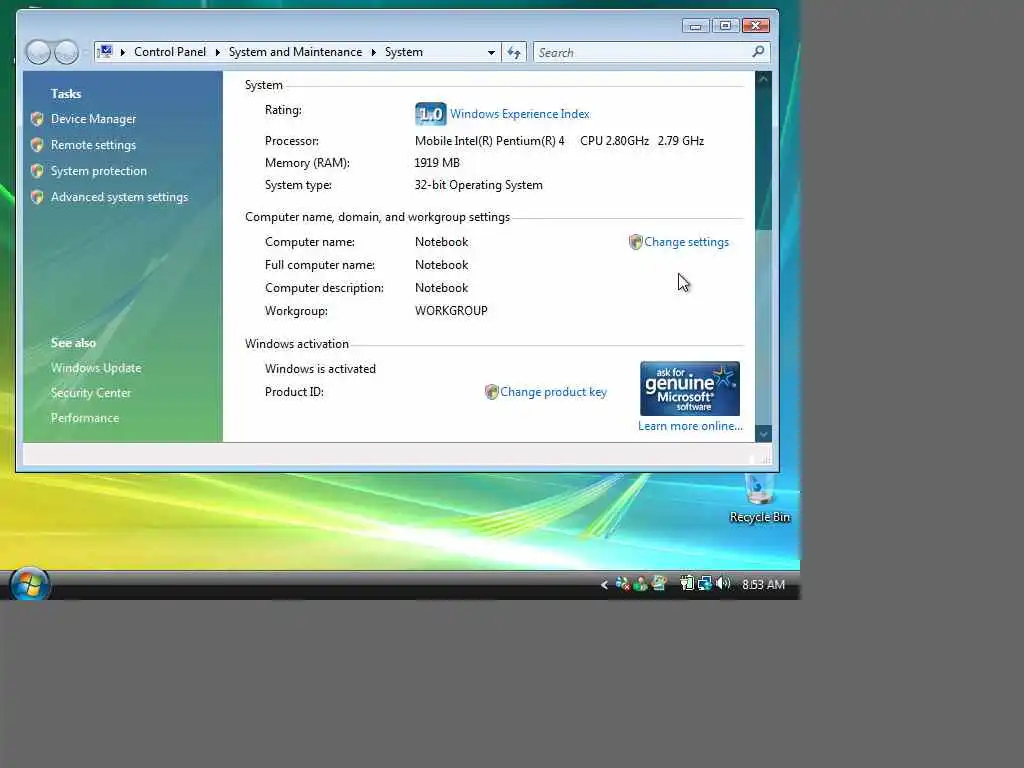Viewport: 1024px width, 768px height.
Task: Open System protection task link
Action: (99, 171)
